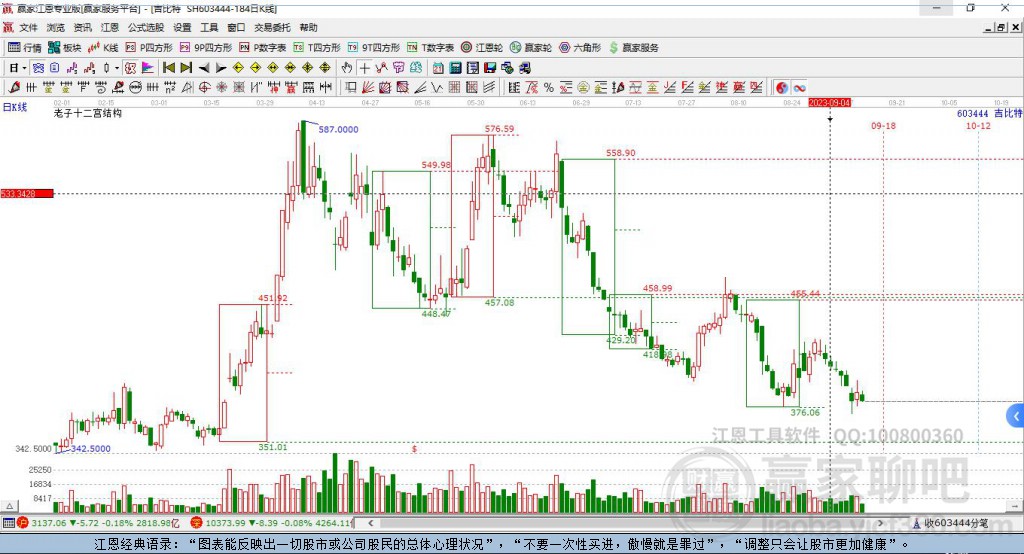The width and height of the screenshot is (1024, 554).
Task: Click the colored area chart icon
Action: (148, 68)
